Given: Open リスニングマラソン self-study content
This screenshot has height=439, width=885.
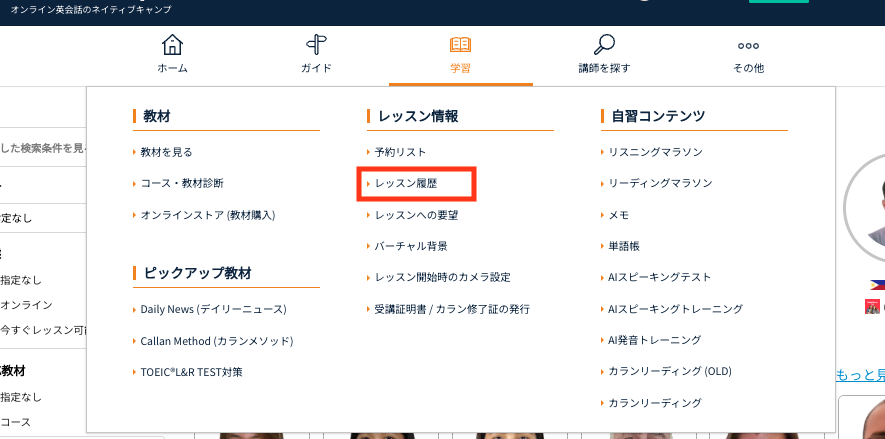Looking at the screenshot, I should click(655, 152).
